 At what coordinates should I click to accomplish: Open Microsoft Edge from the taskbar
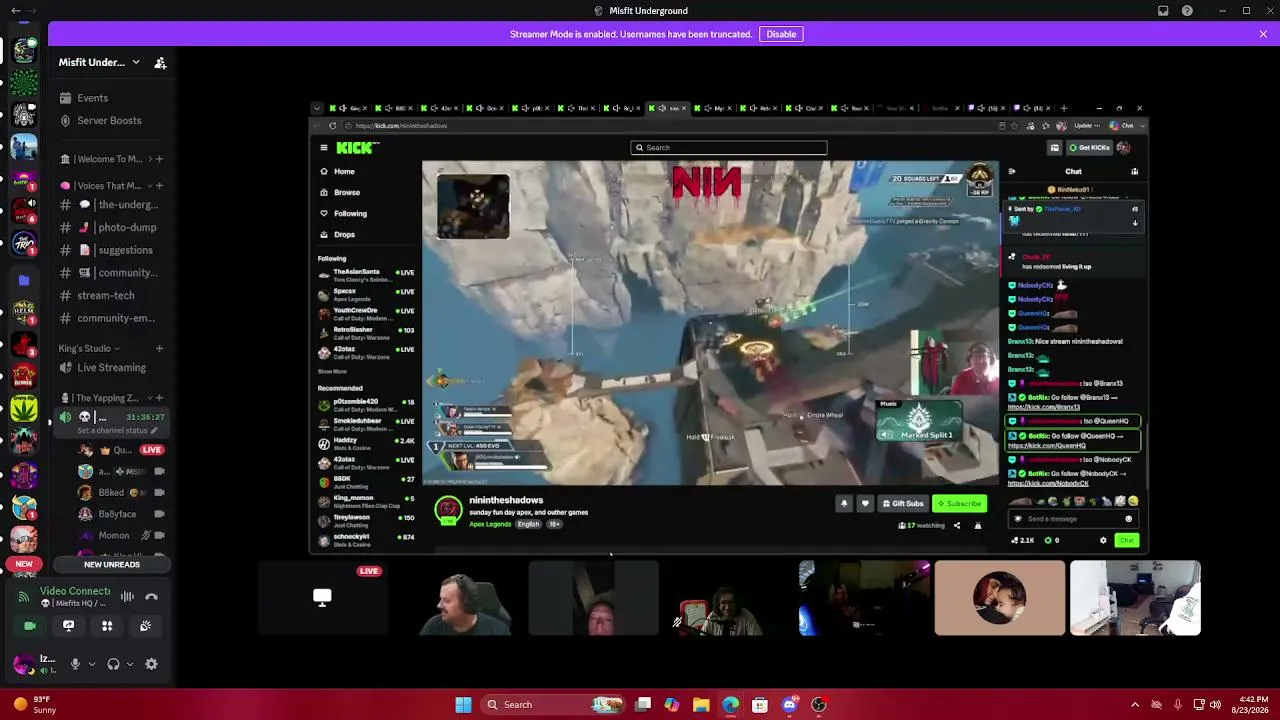click(x=731, y=705)
